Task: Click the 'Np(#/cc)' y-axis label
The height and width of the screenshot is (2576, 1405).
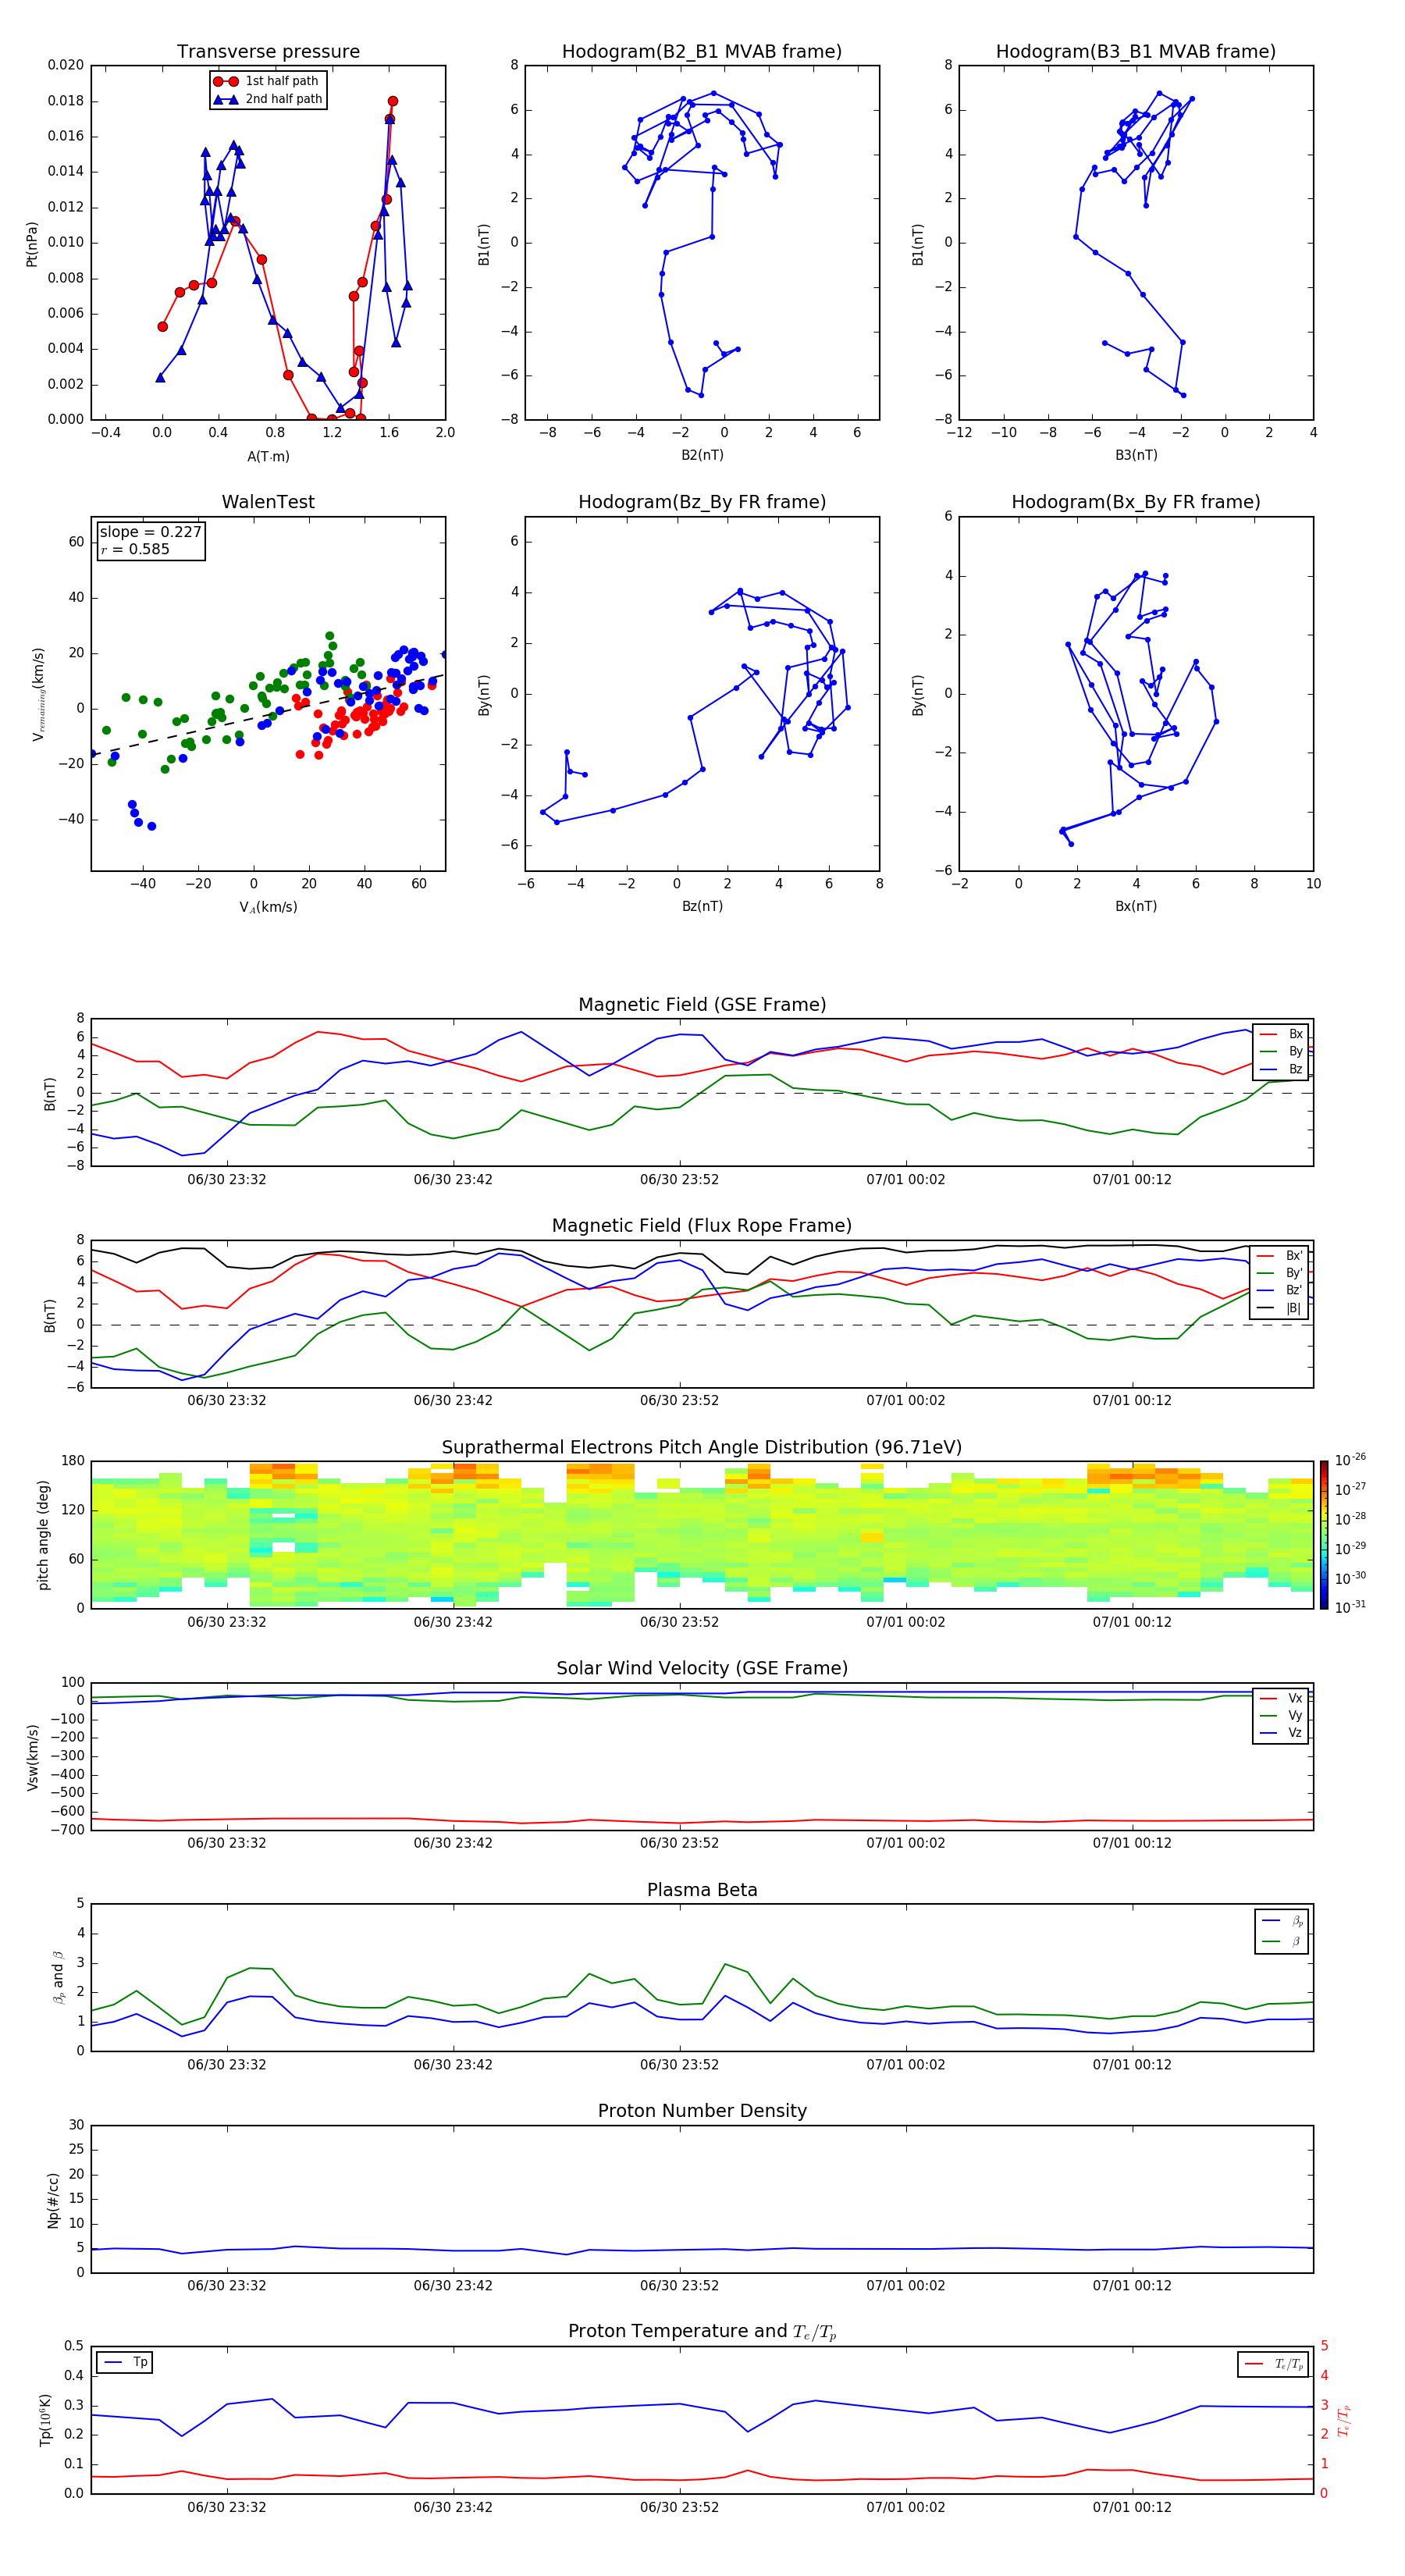Action: [53, 2200]
